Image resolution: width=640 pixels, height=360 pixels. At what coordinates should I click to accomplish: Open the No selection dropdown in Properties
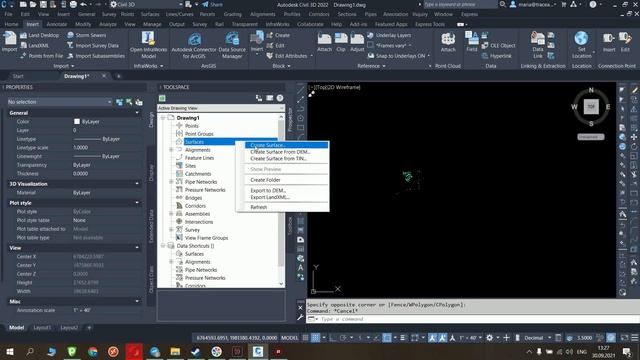[60, 102]
